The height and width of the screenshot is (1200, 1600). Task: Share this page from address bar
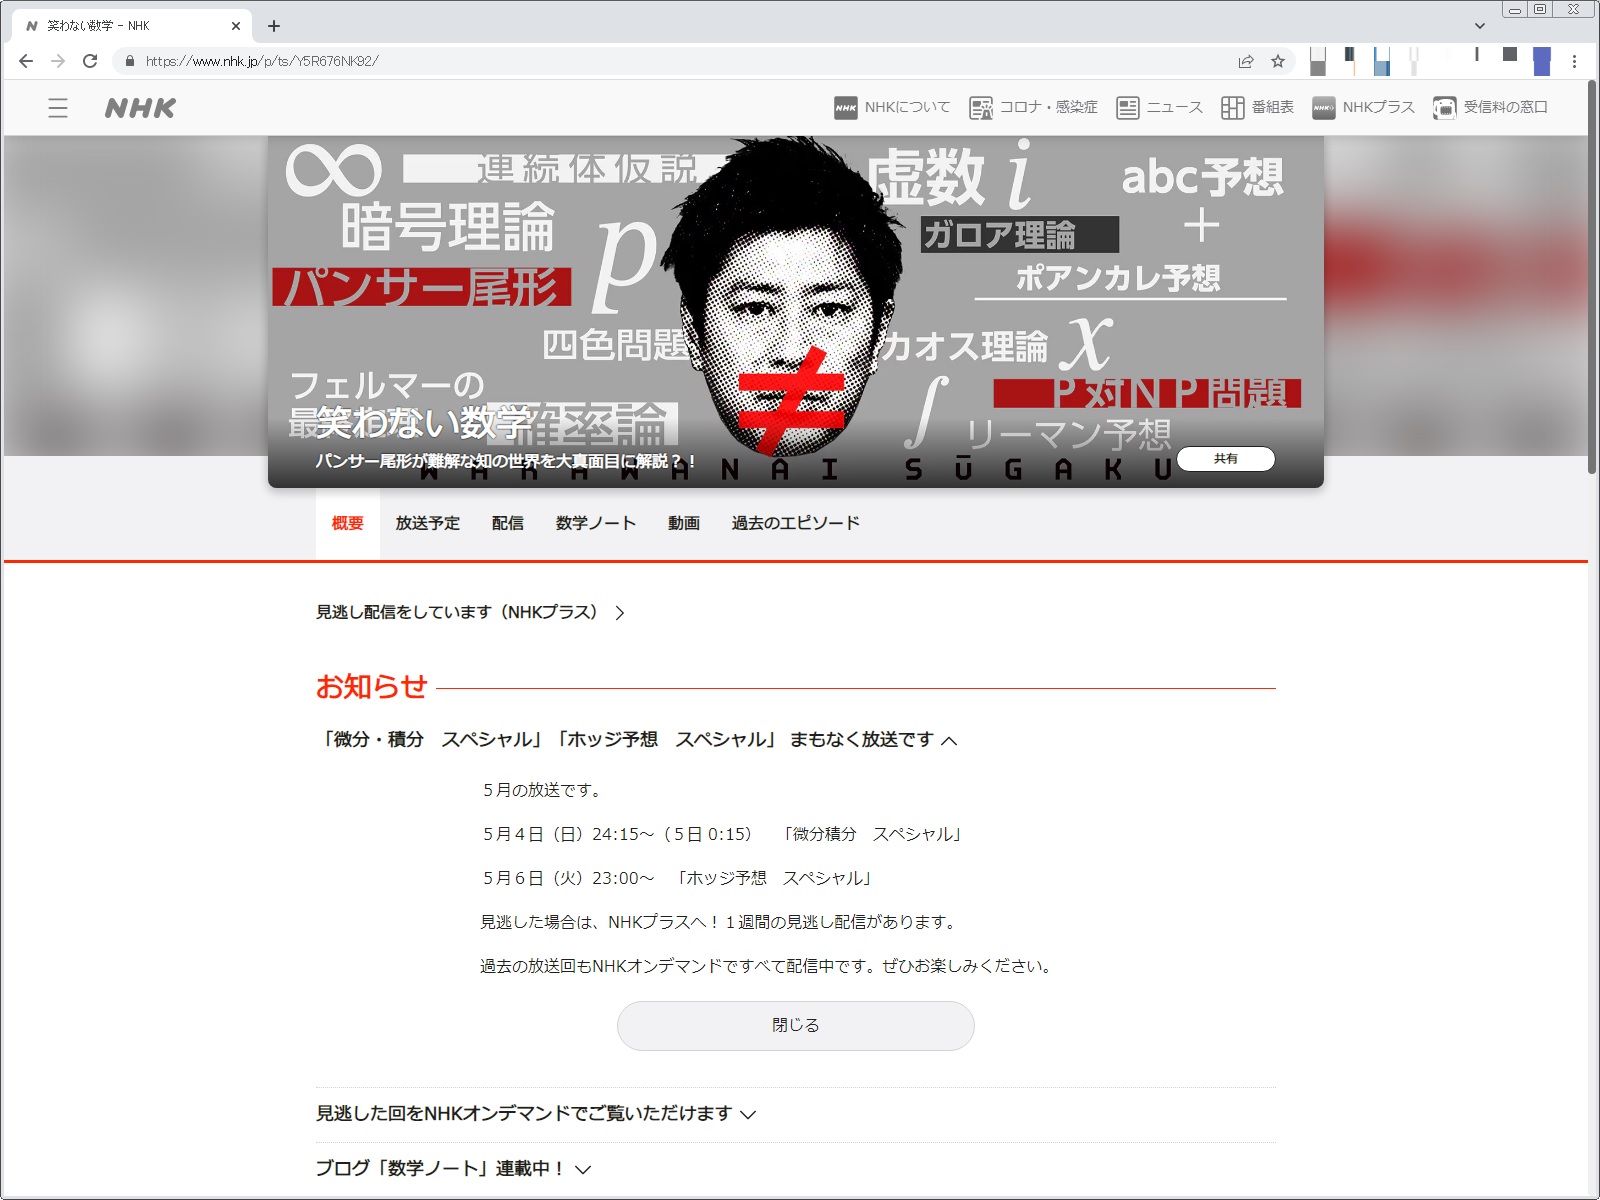(x=1246, y=61)
